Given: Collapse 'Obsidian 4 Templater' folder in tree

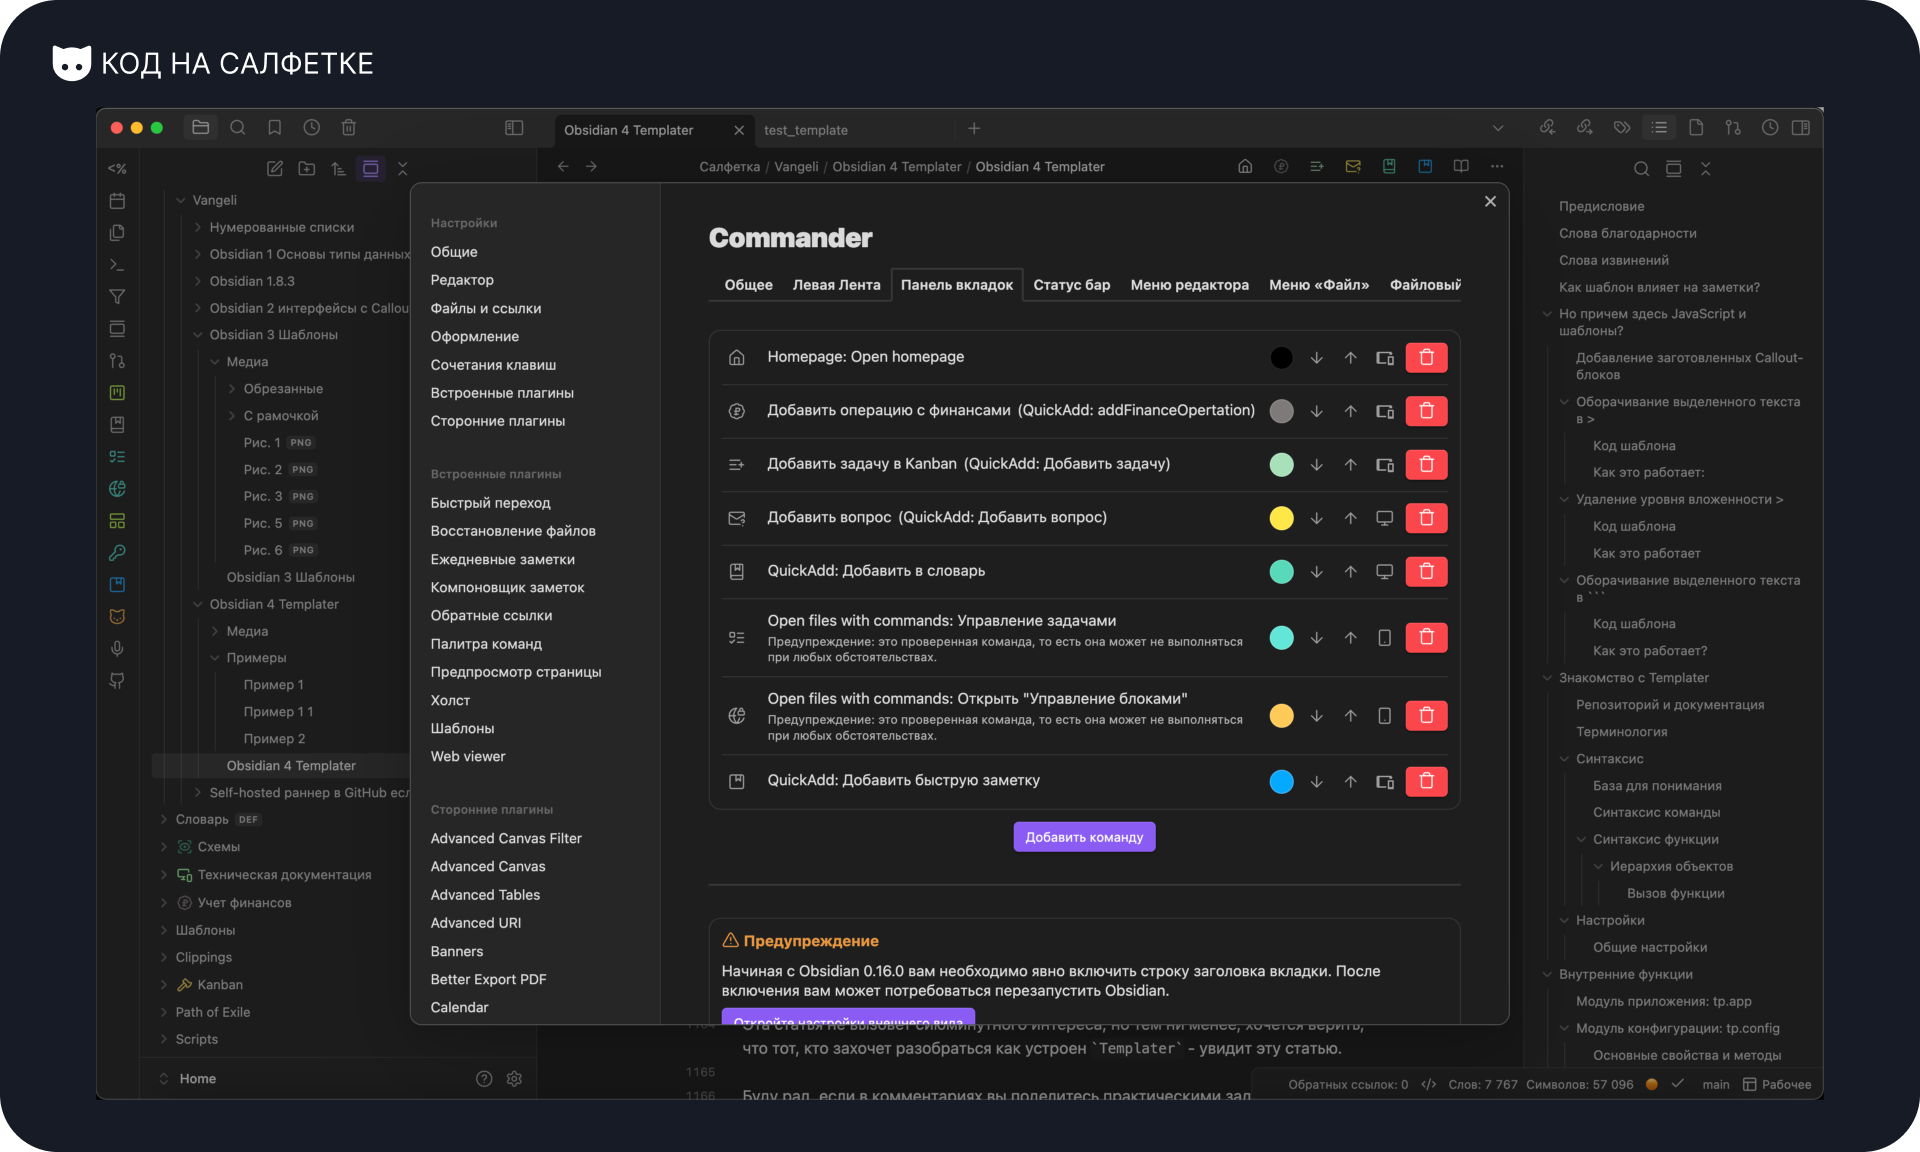Looking at the screenshot, I should 198,604.
